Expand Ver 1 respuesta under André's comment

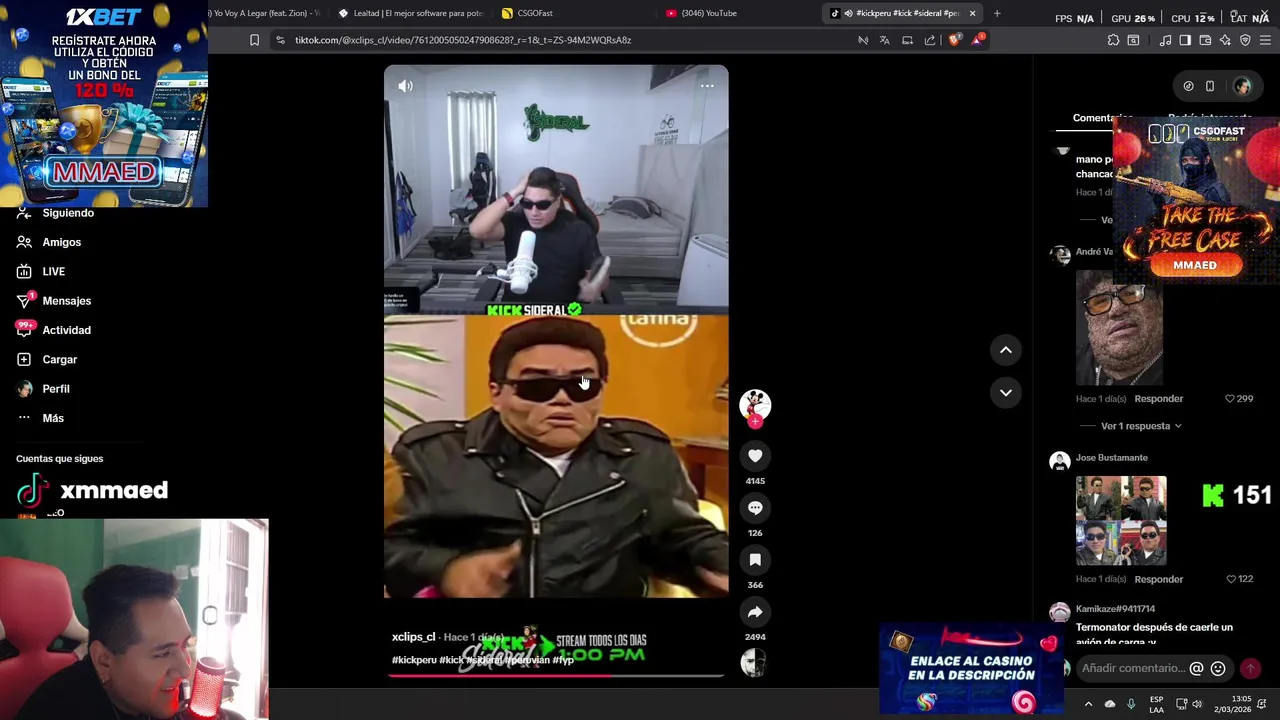pos(1141,426)
